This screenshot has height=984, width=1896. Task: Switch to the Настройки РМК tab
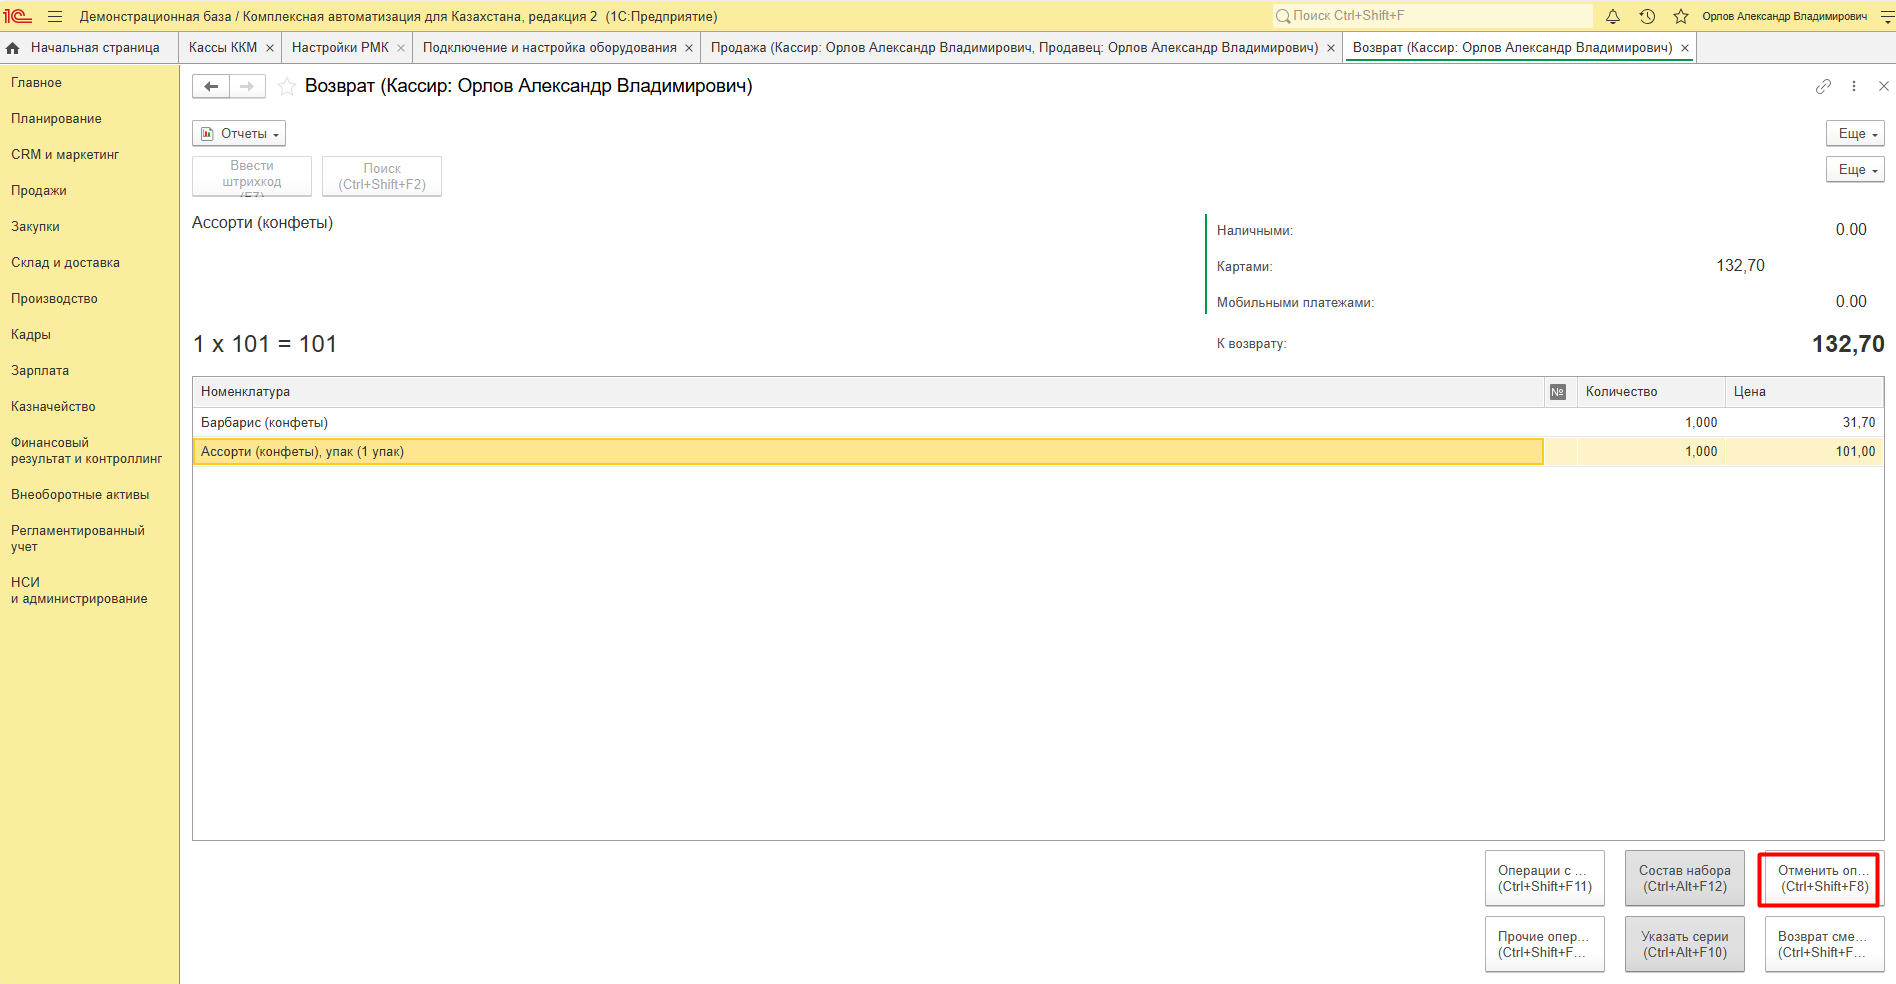[x=340, y=48]
